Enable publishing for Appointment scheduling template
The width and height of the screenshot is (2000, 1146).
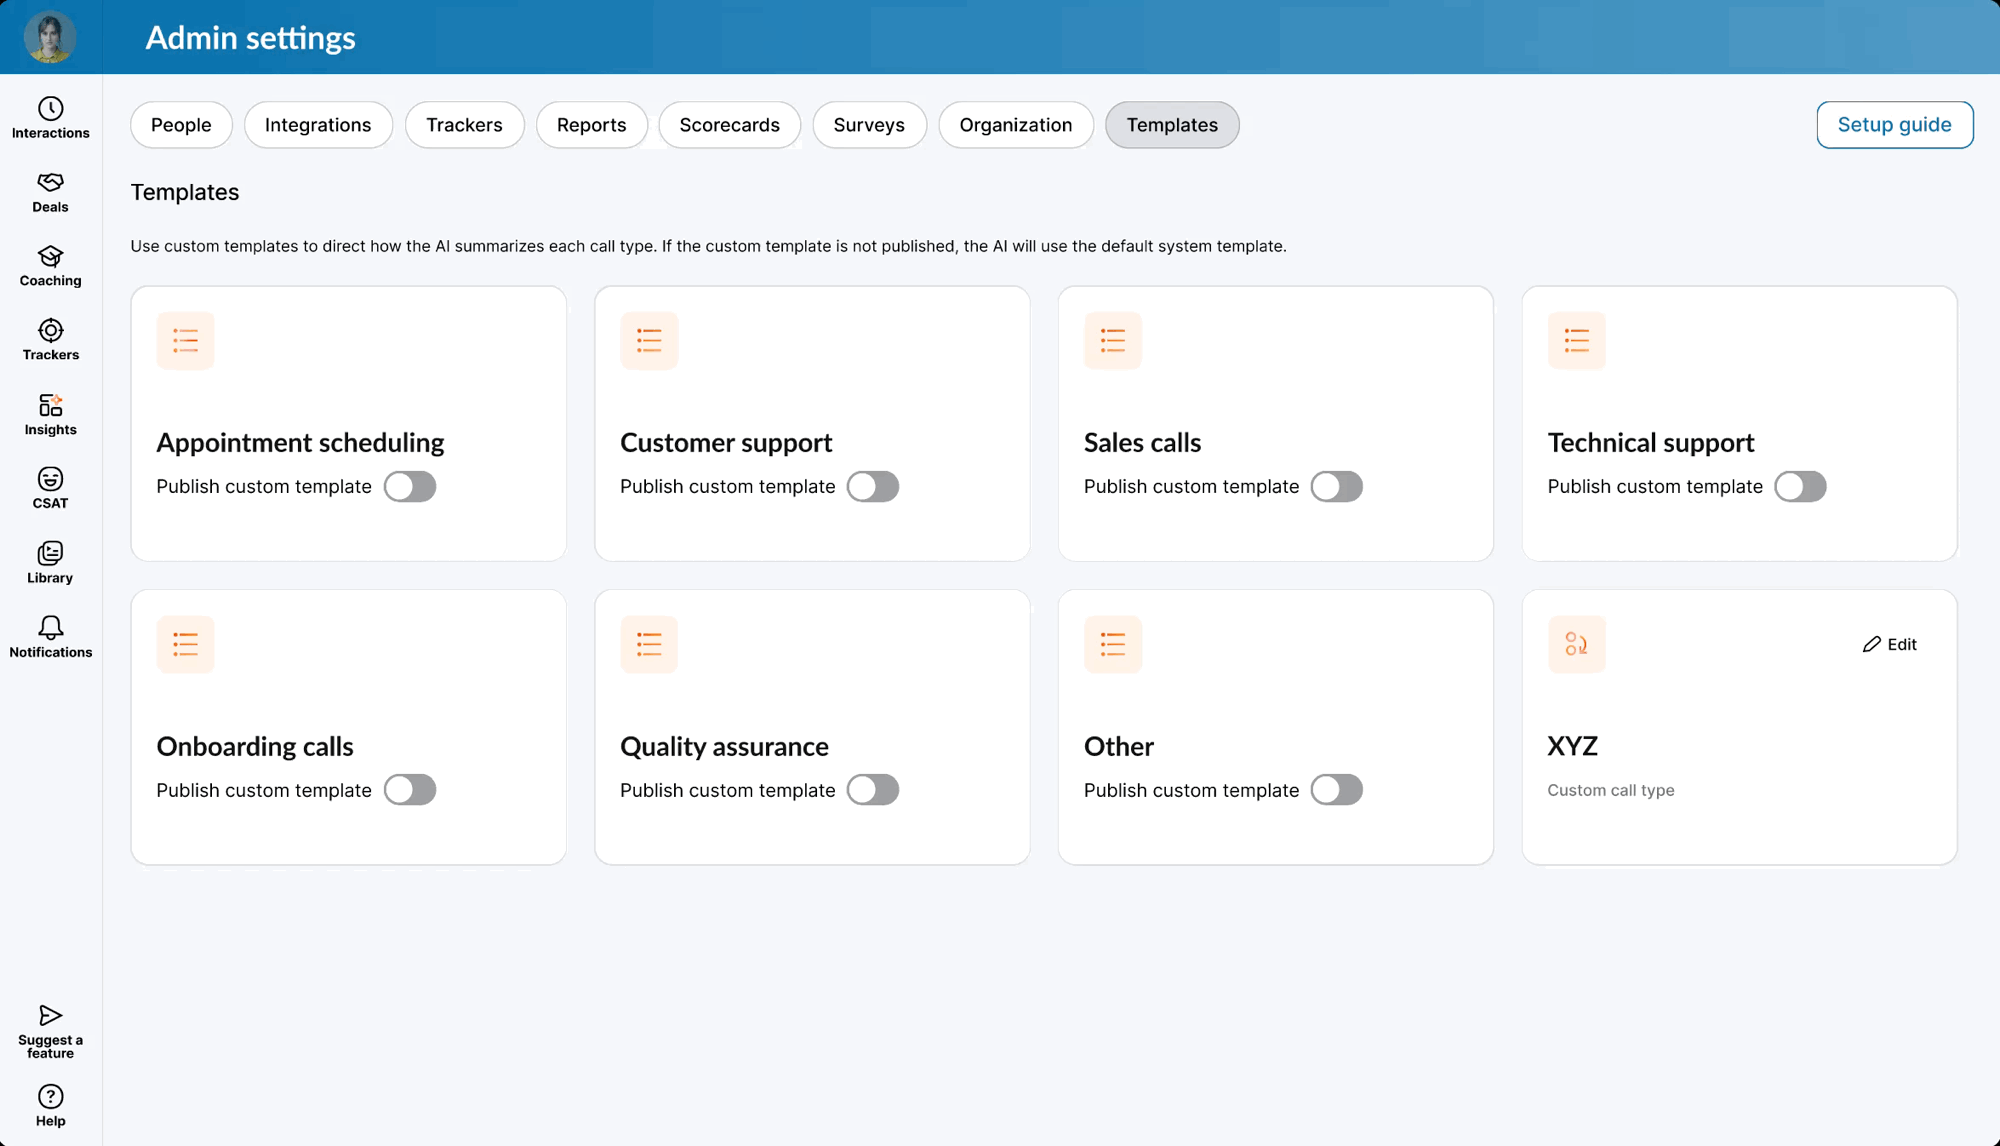tap(409, 486)
